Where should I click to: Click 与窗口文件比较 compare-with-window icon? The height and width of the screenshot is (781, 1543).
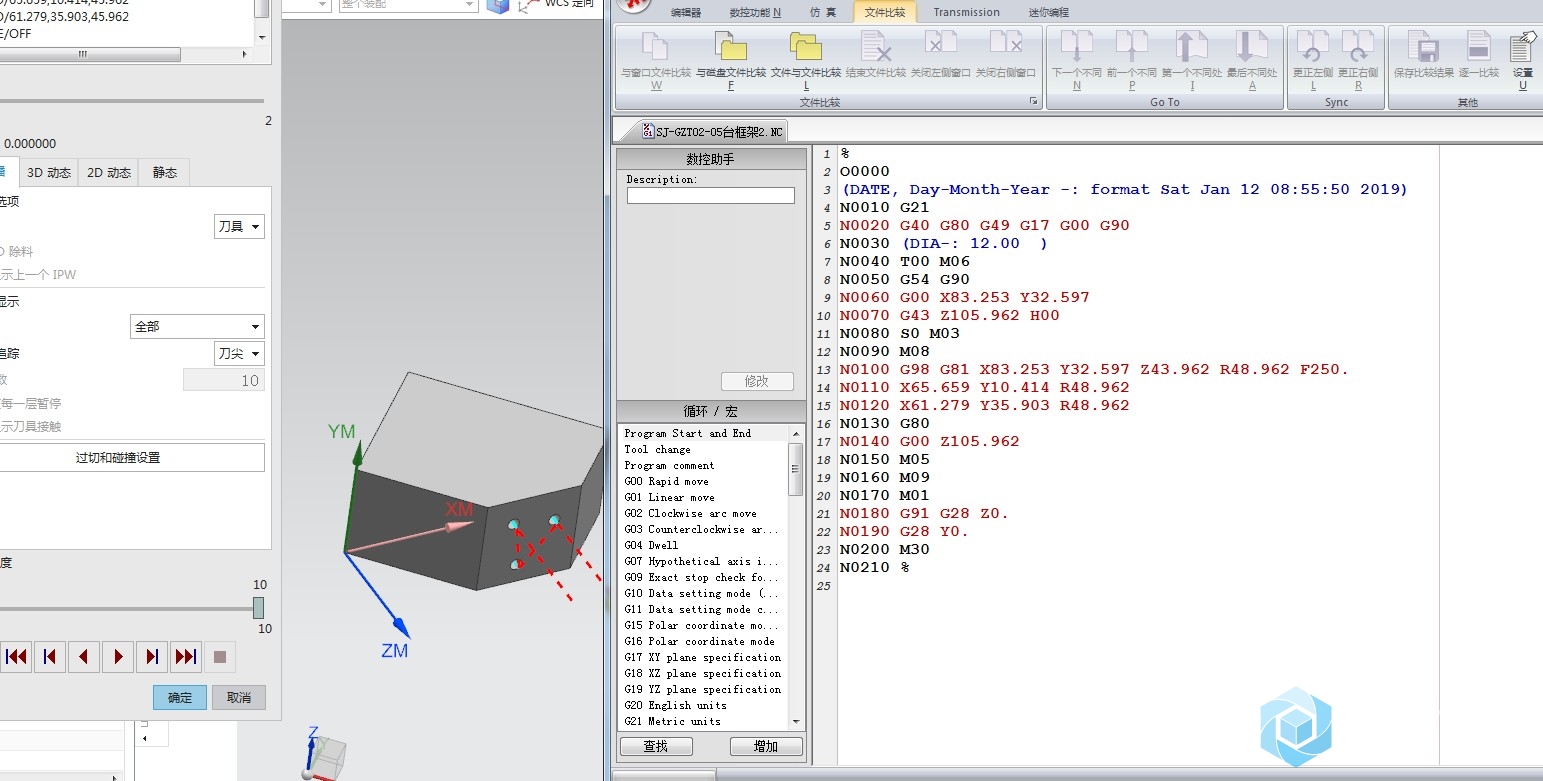coord(655,47)
